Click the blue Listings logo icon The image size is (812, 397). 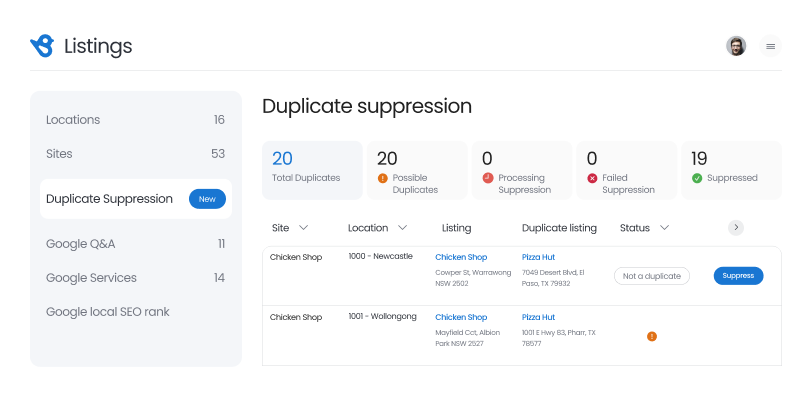pos(42,46)
